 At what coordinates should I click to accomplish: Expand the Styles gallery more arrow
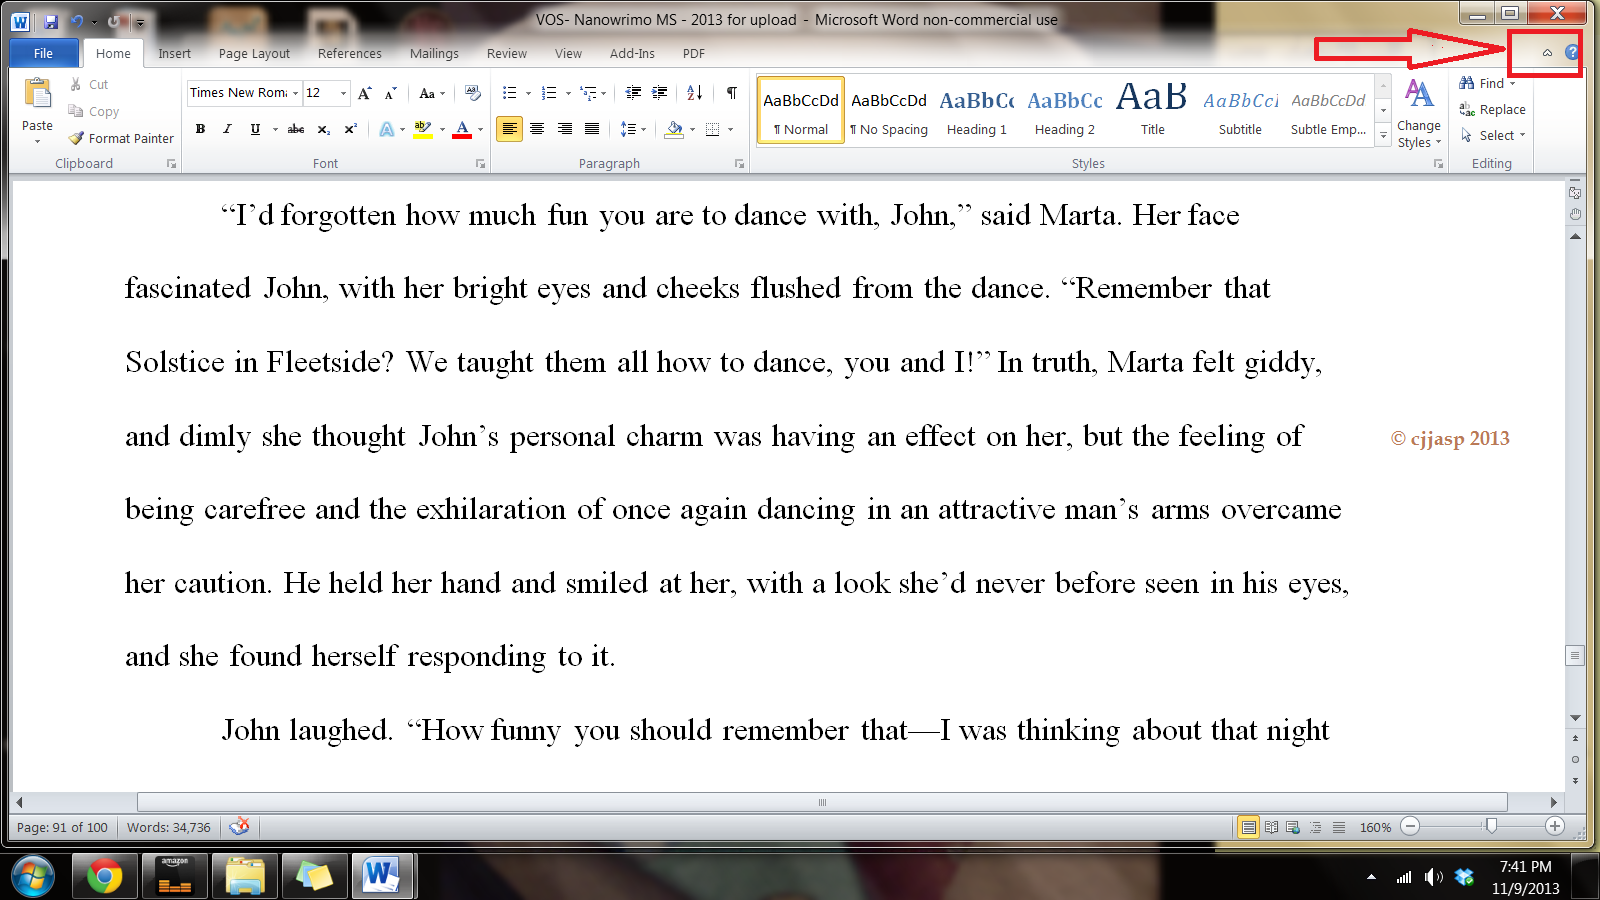coord(1383,135)
